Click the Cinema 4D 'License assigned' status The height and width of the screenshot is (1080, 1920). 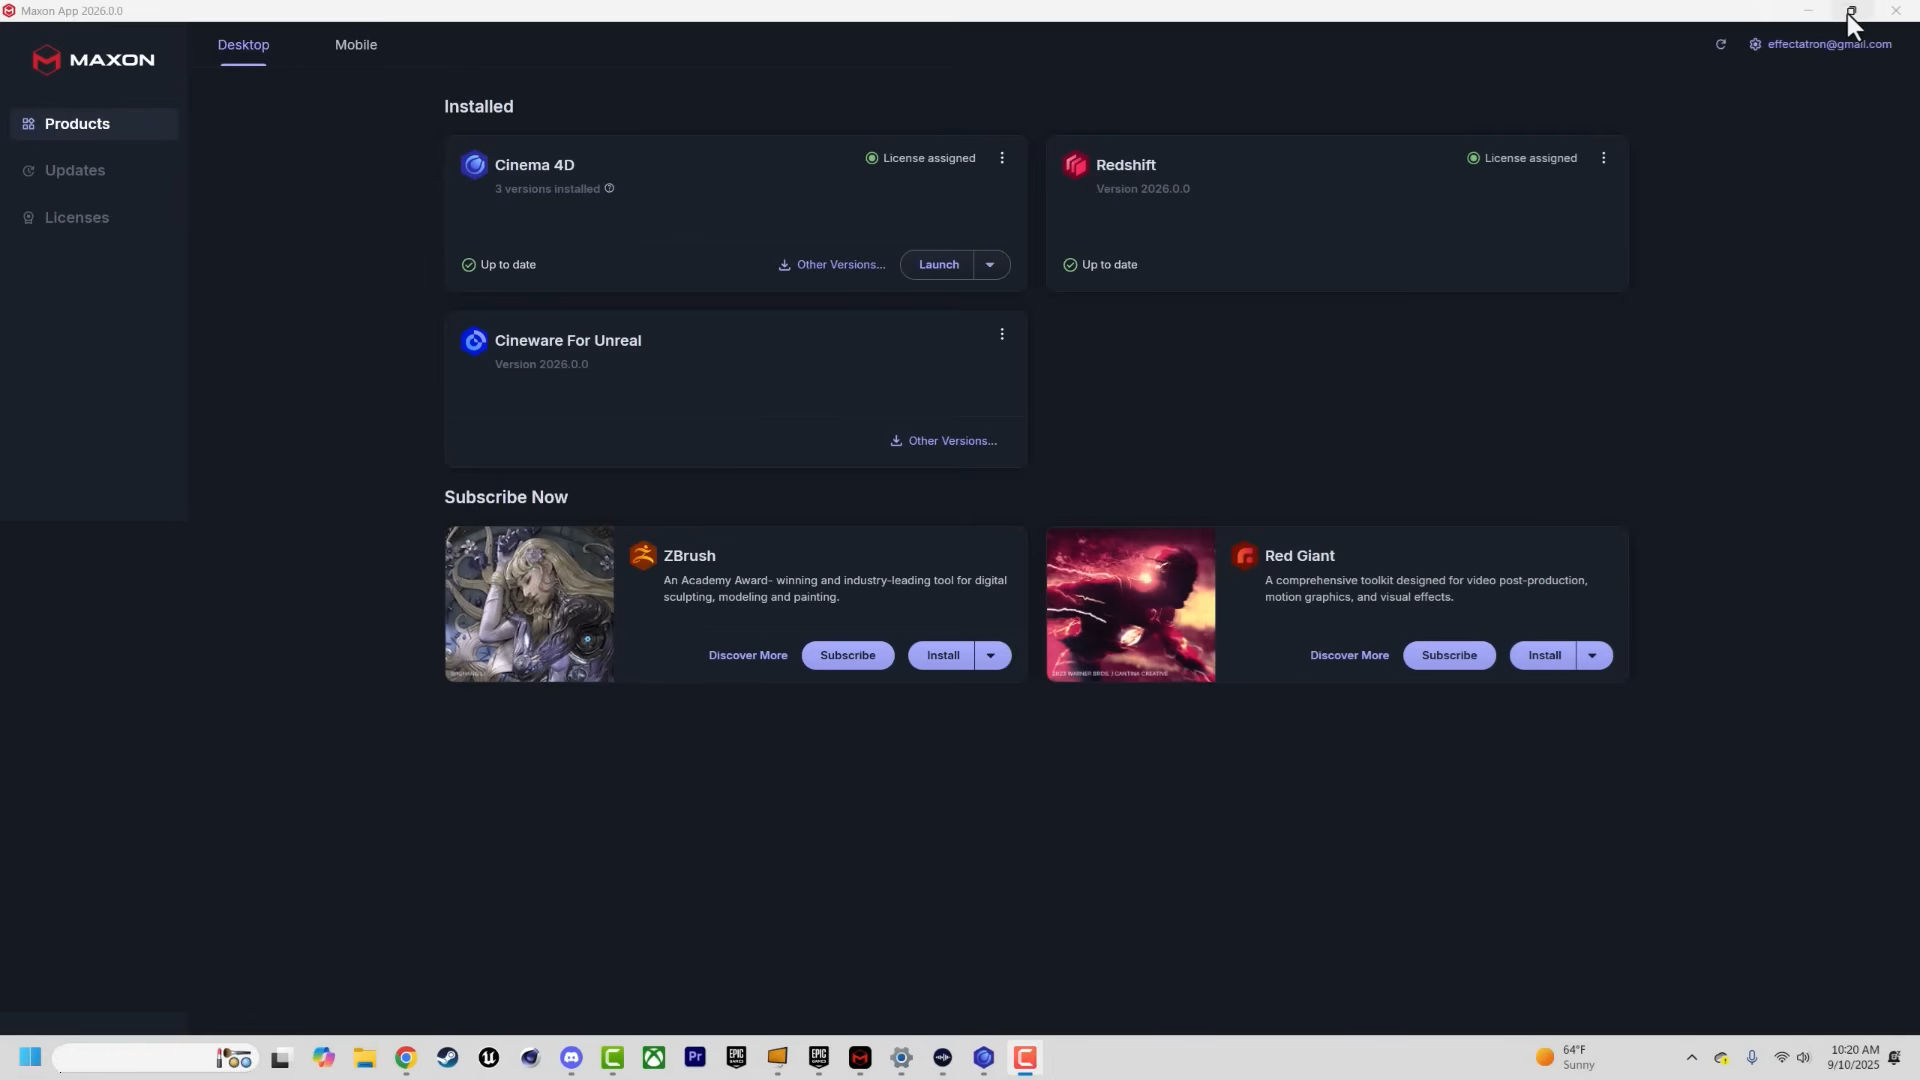point(920,158)
